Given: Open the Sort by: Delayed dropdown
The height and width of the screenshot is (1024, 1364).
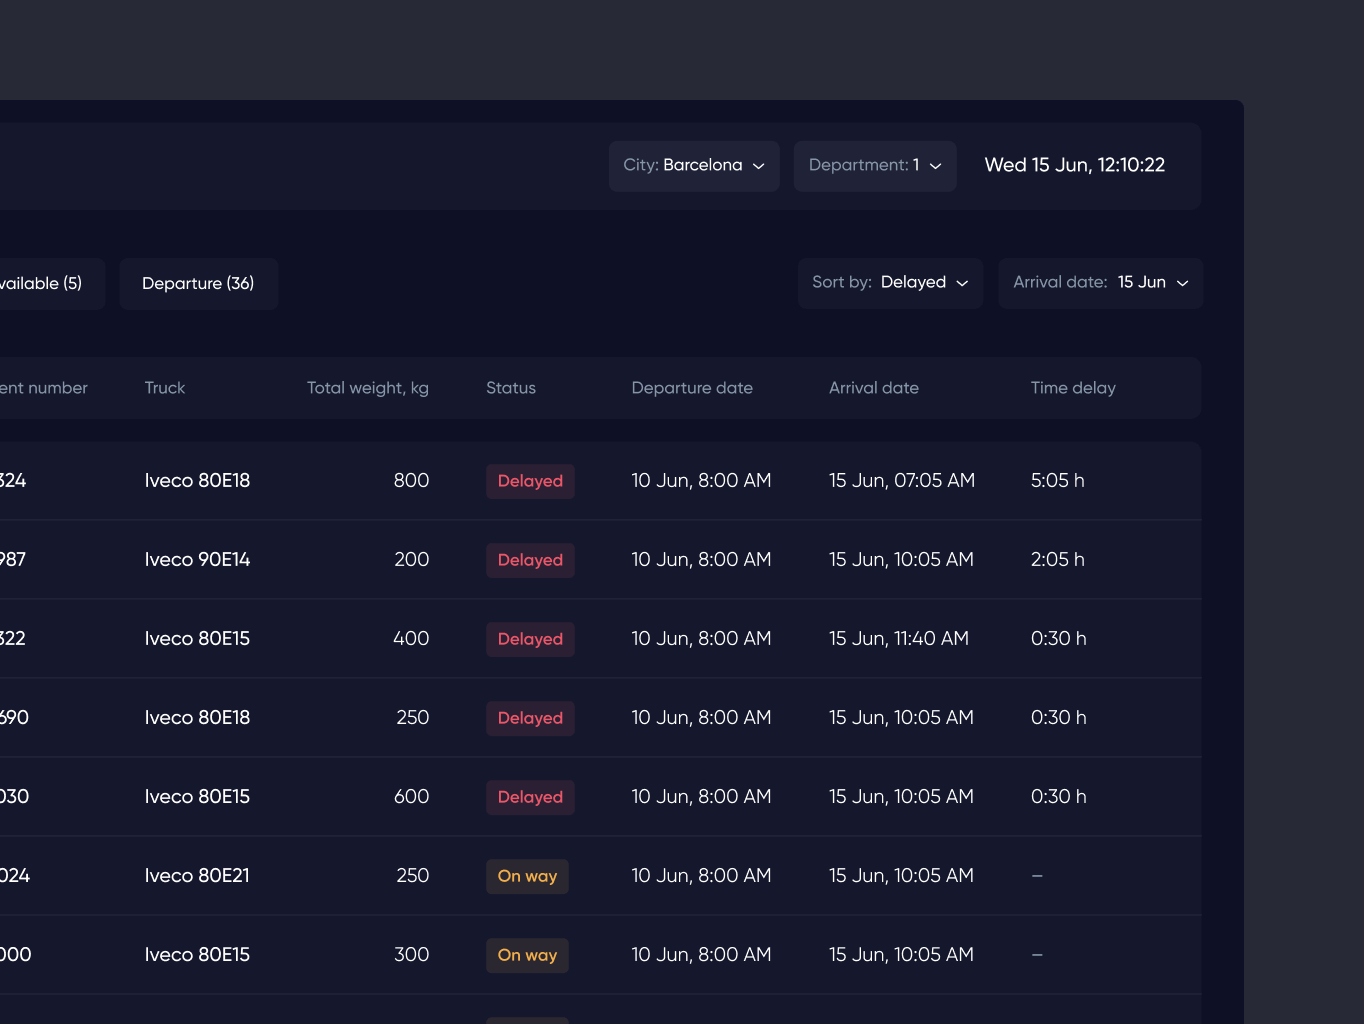Looking at the screenshot, I should click(x=889, y=282).
